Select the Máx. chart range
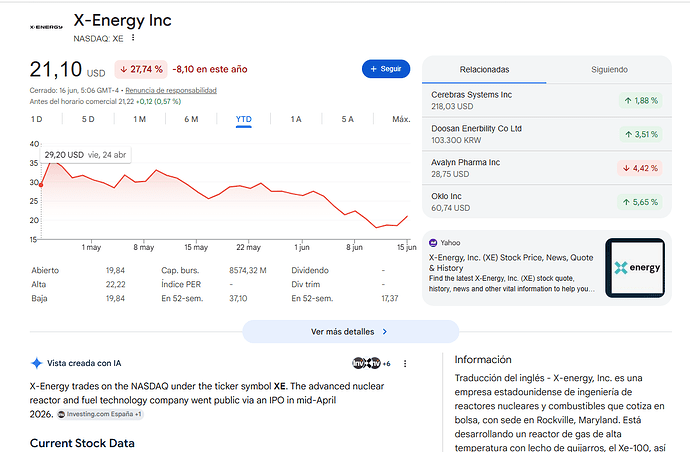Viewport: 690px width, 452px height. (x=401, y=119)
